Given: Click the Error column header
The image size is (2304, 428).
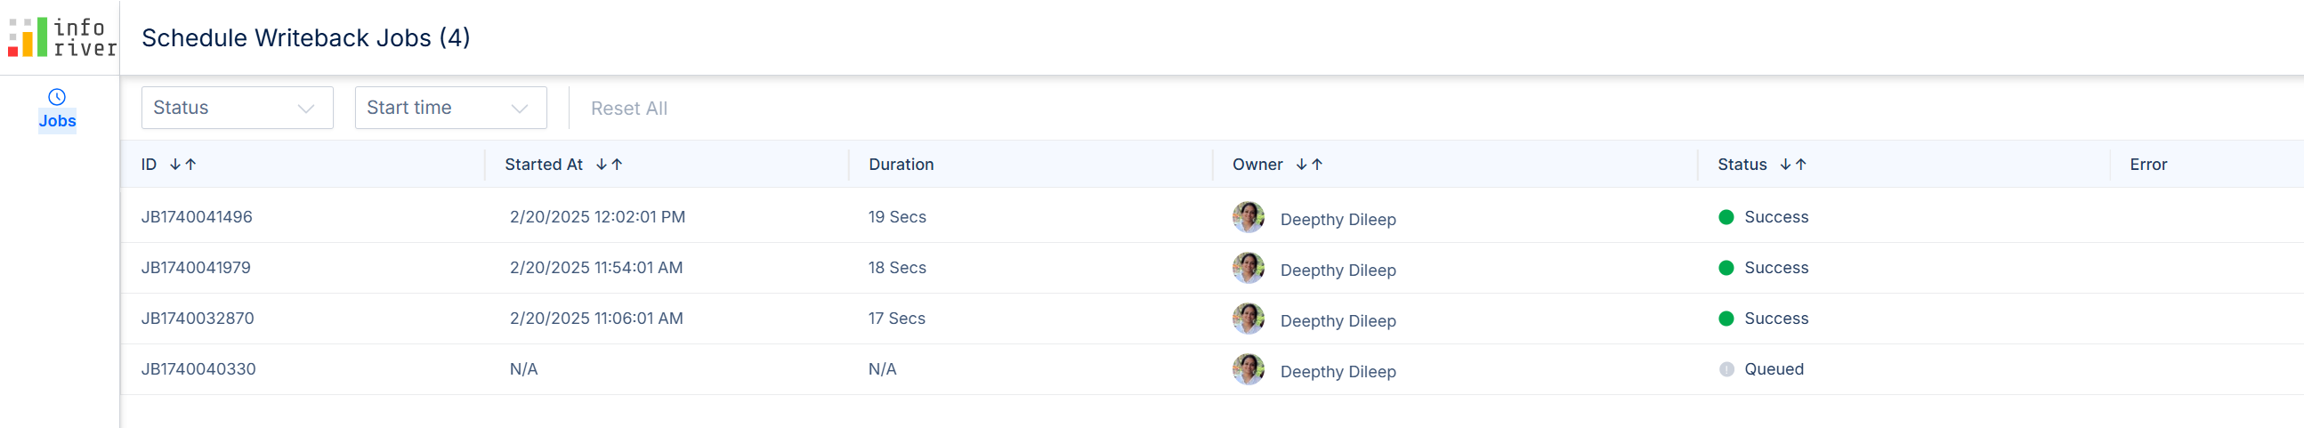Looking at the screenshot, I should 2148,165.
